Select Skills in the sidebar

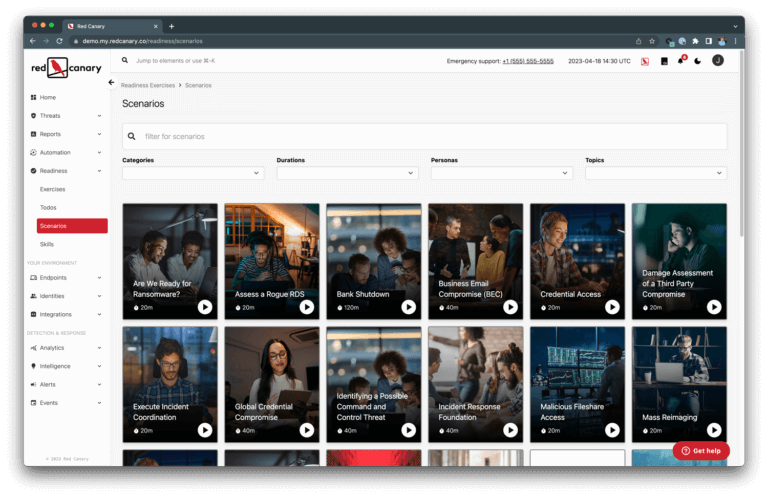coord(47,244)
